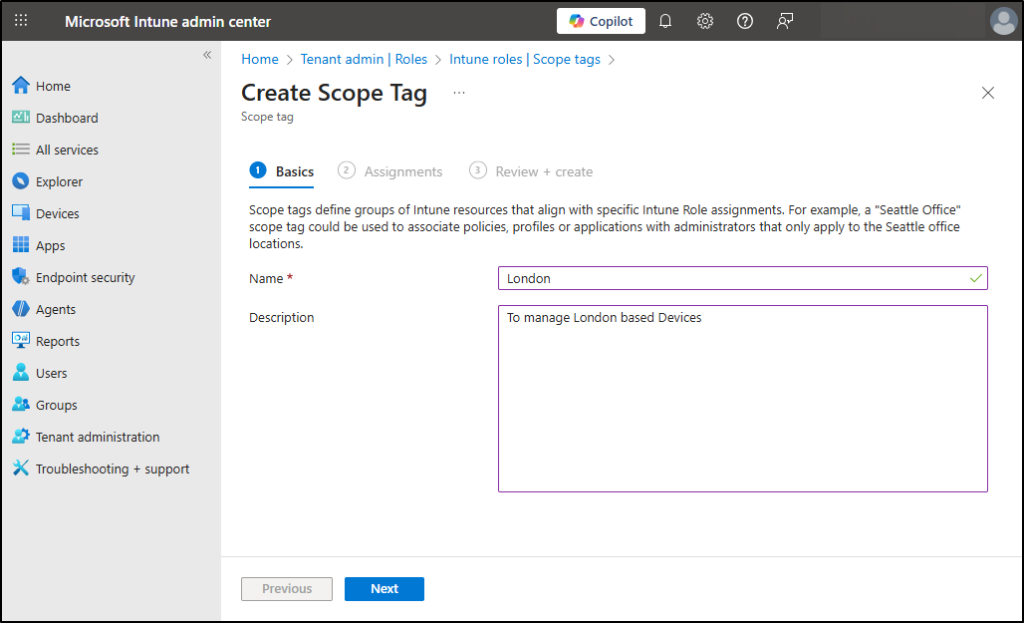This screenshot has height=623, width=1024.
Task: Open the notifications bell
Action: point(665,21)
